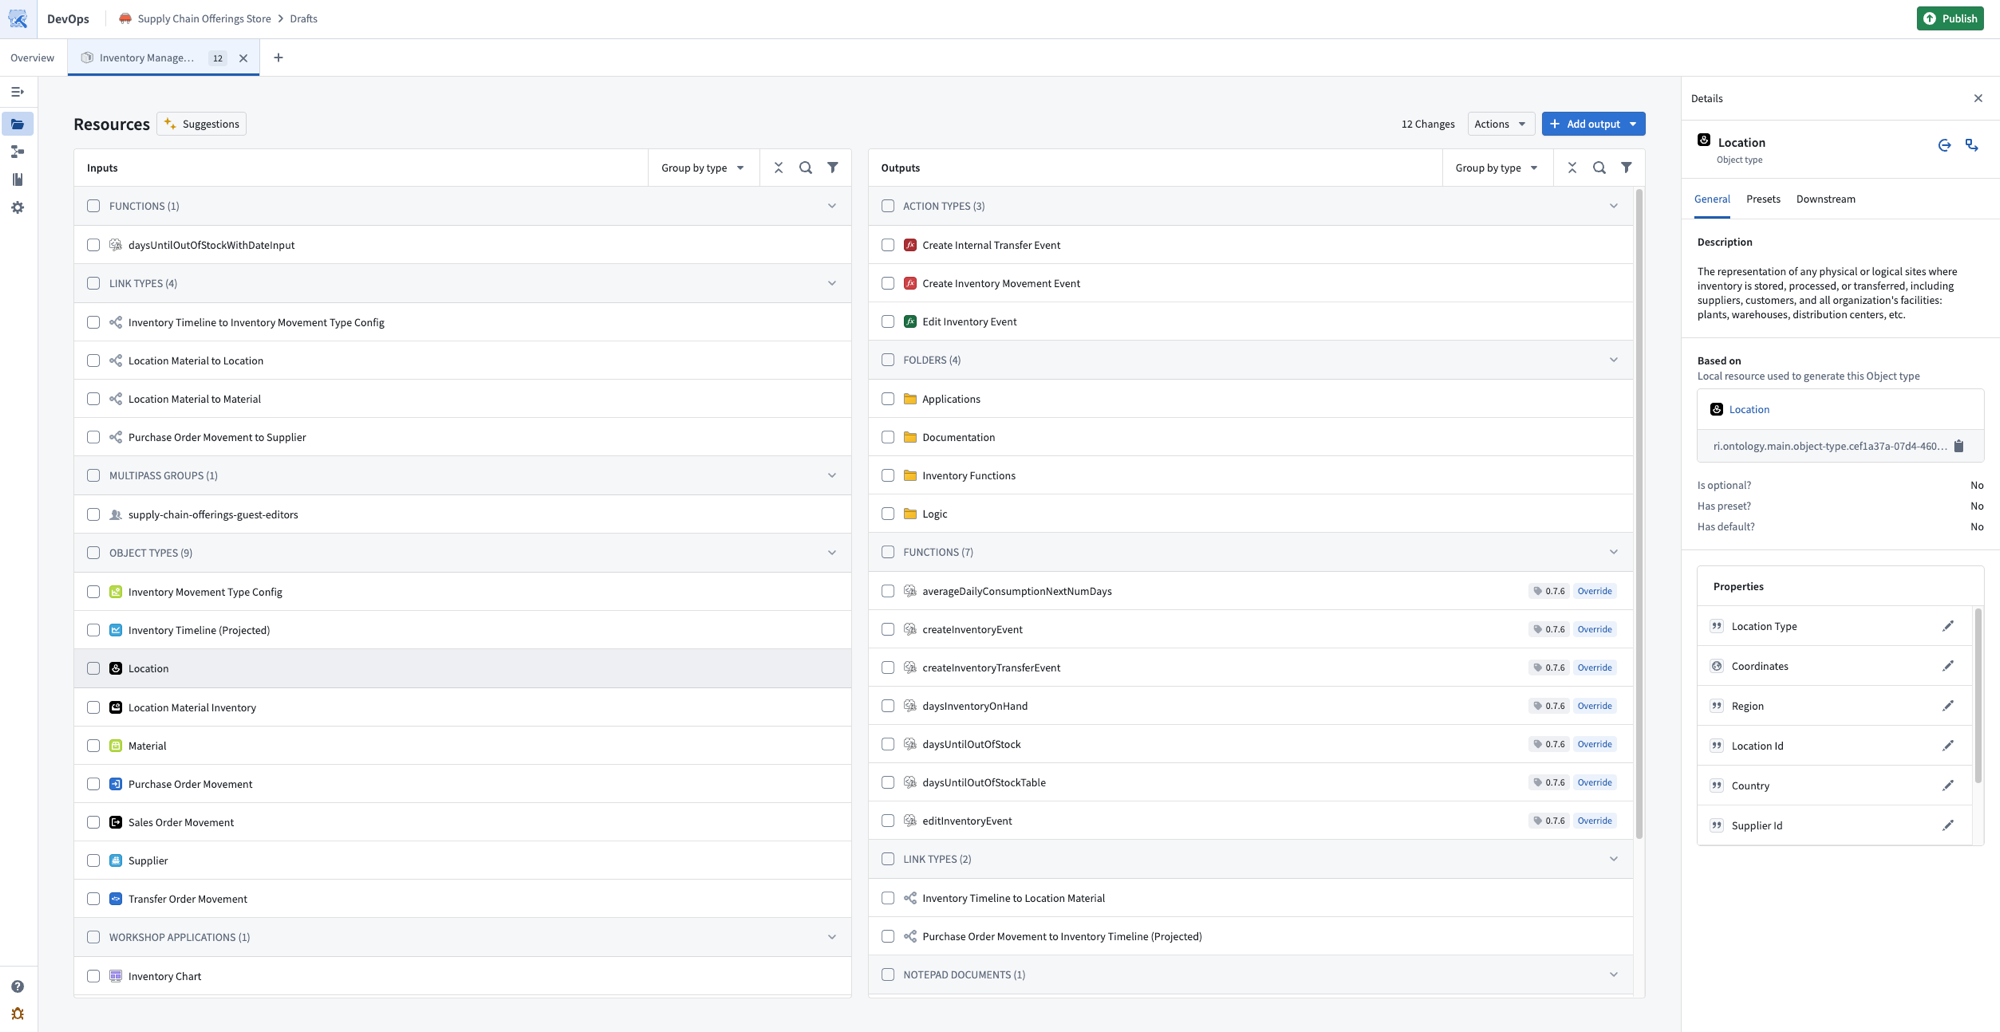Click the replace-input arrow icon in Details

click(x=1944, y=145)
